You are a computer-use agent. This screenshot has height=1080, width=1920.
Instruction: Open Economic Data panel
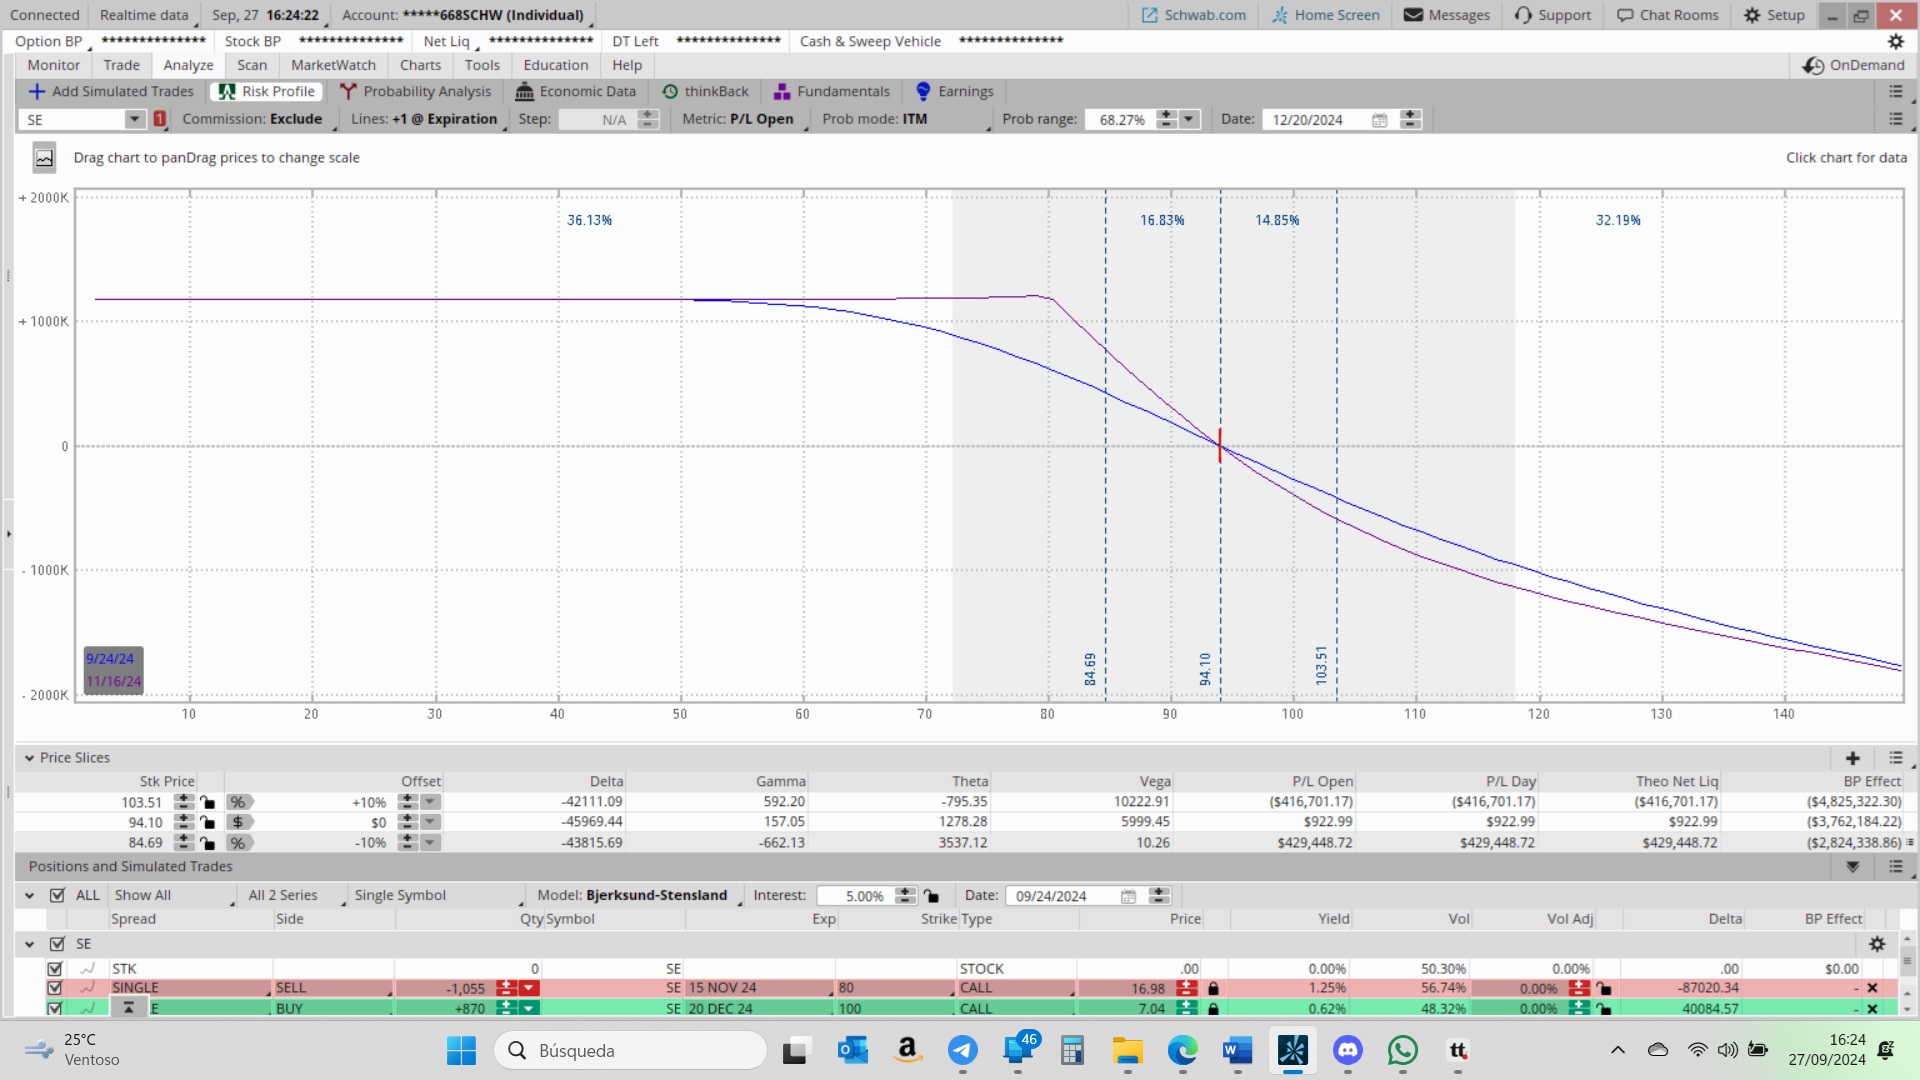576,91
